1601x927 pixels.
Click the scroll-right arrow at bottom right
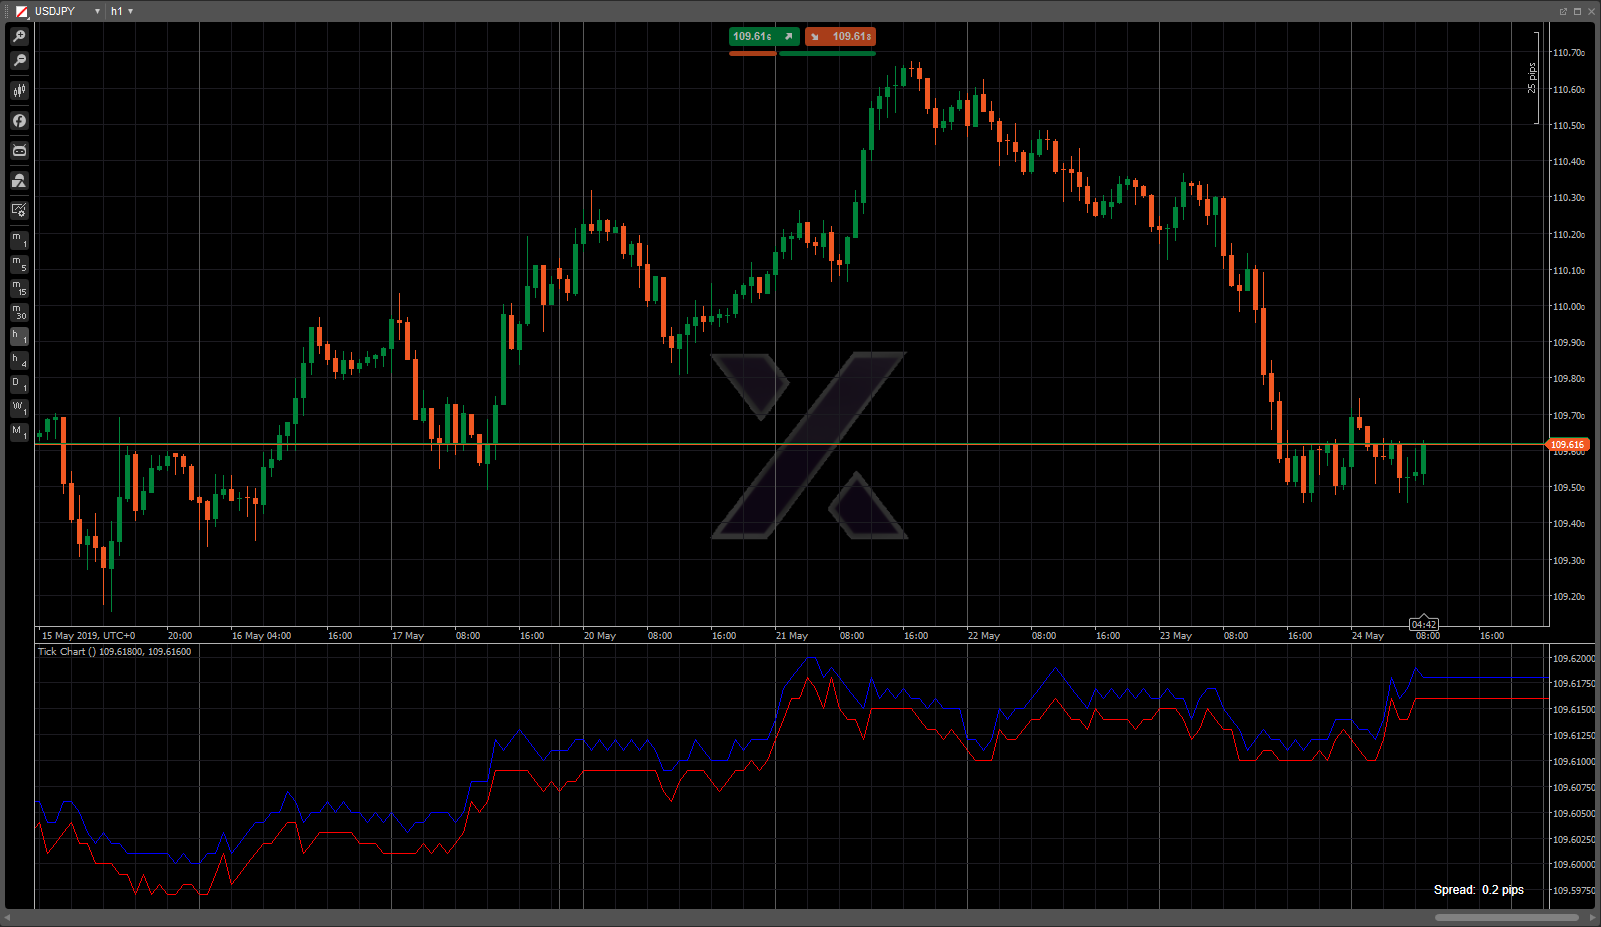[1592, 917]
